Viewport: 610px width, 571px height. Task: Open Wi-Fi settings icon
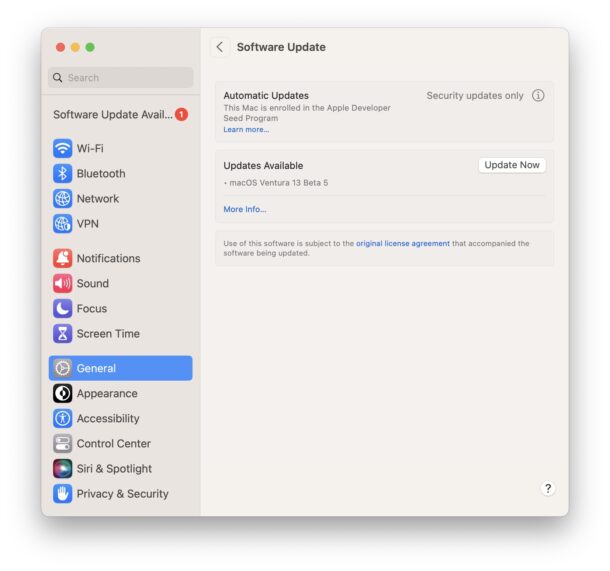tap(62, 149)
